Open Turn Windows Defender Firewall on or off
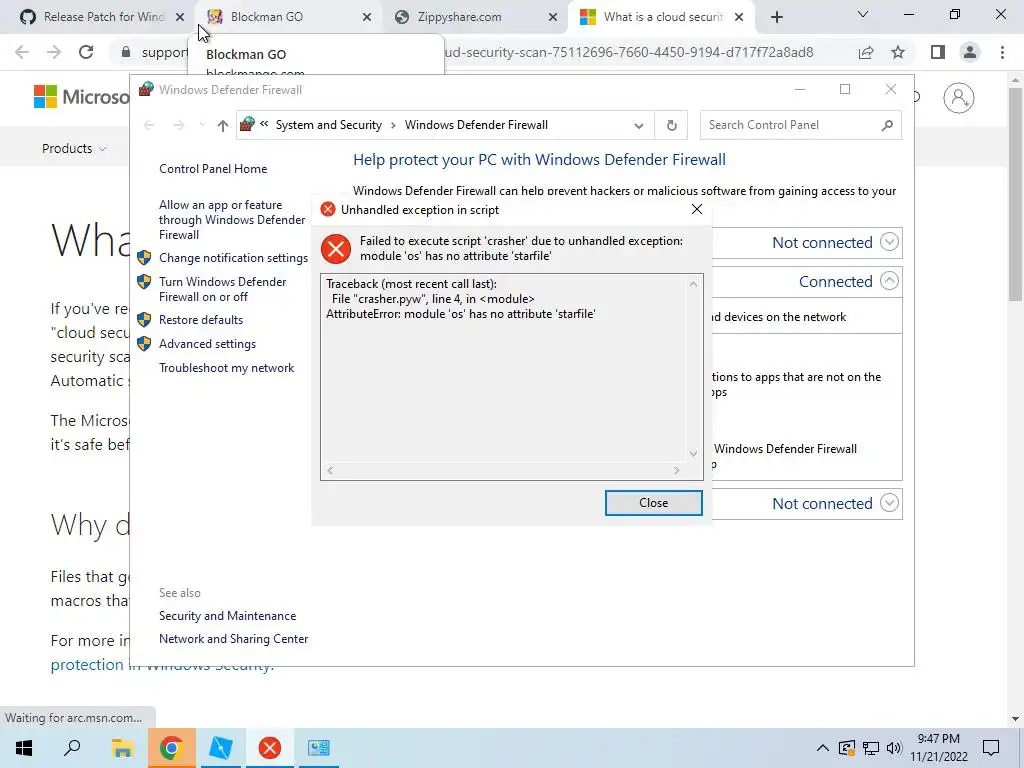The width and height of the screenshot is (1024, 768). [x=223, y=289]
